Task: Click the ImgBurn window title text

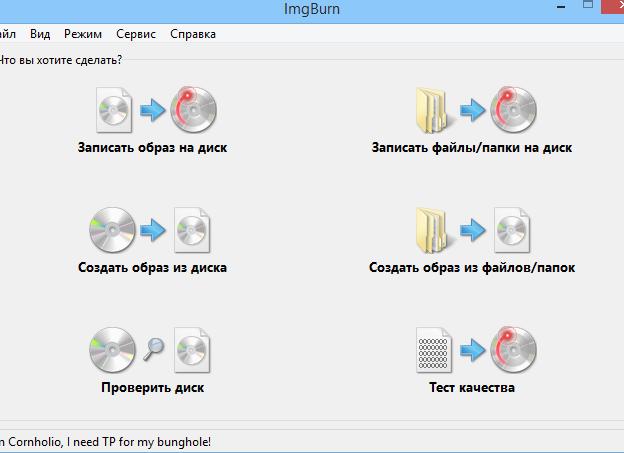Action: (x=312, y=9)
